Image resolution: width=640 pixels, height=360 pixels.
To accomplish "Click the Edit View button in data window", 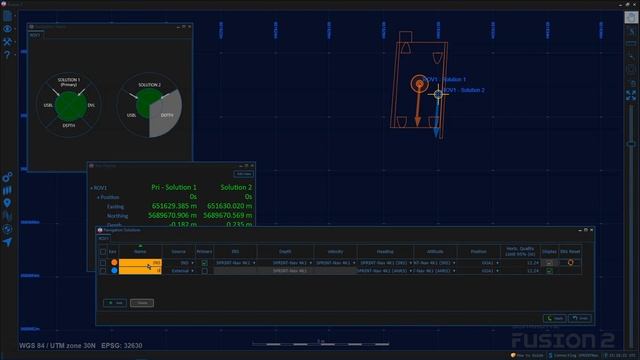I will point(244,174).
